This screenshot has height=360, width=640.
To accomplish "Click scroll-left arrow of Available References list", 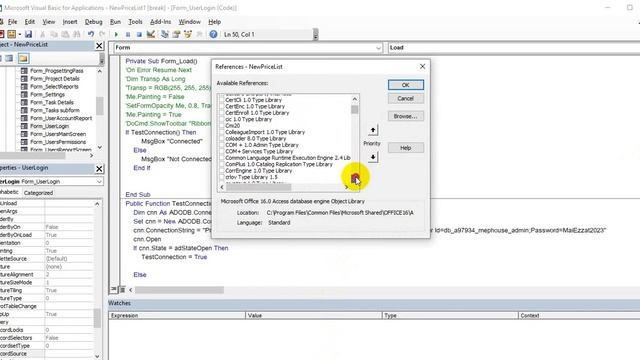I will (222, 187).
